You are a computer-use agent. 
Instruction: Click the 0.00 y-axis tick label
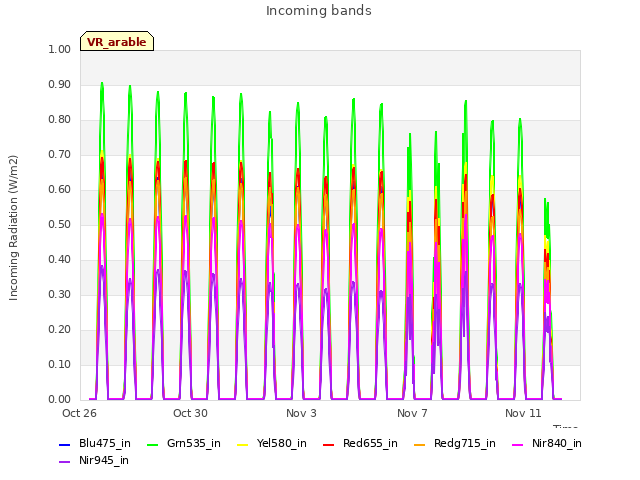click(60, 399)
